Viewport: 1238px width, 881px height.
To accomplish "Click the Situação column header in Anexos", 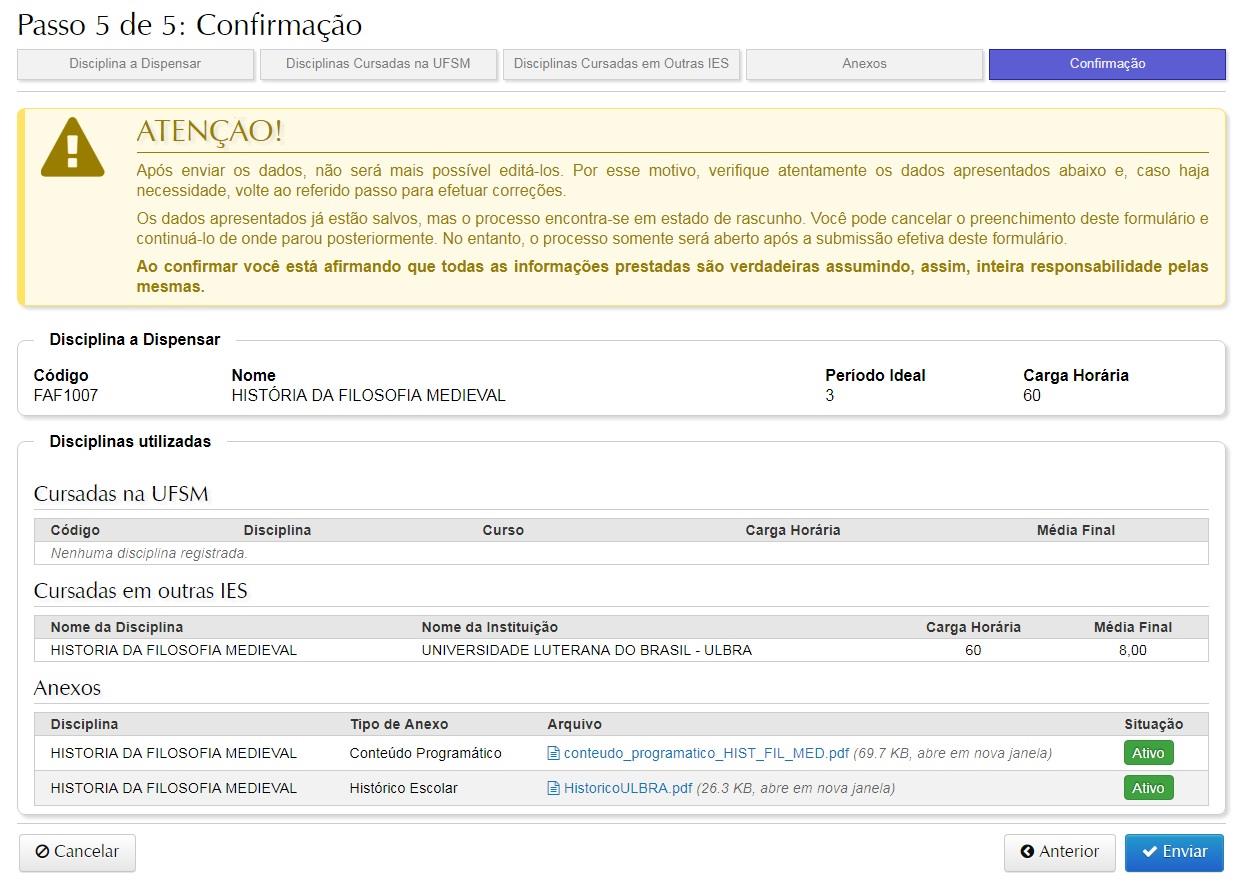I will [1153, 724].
